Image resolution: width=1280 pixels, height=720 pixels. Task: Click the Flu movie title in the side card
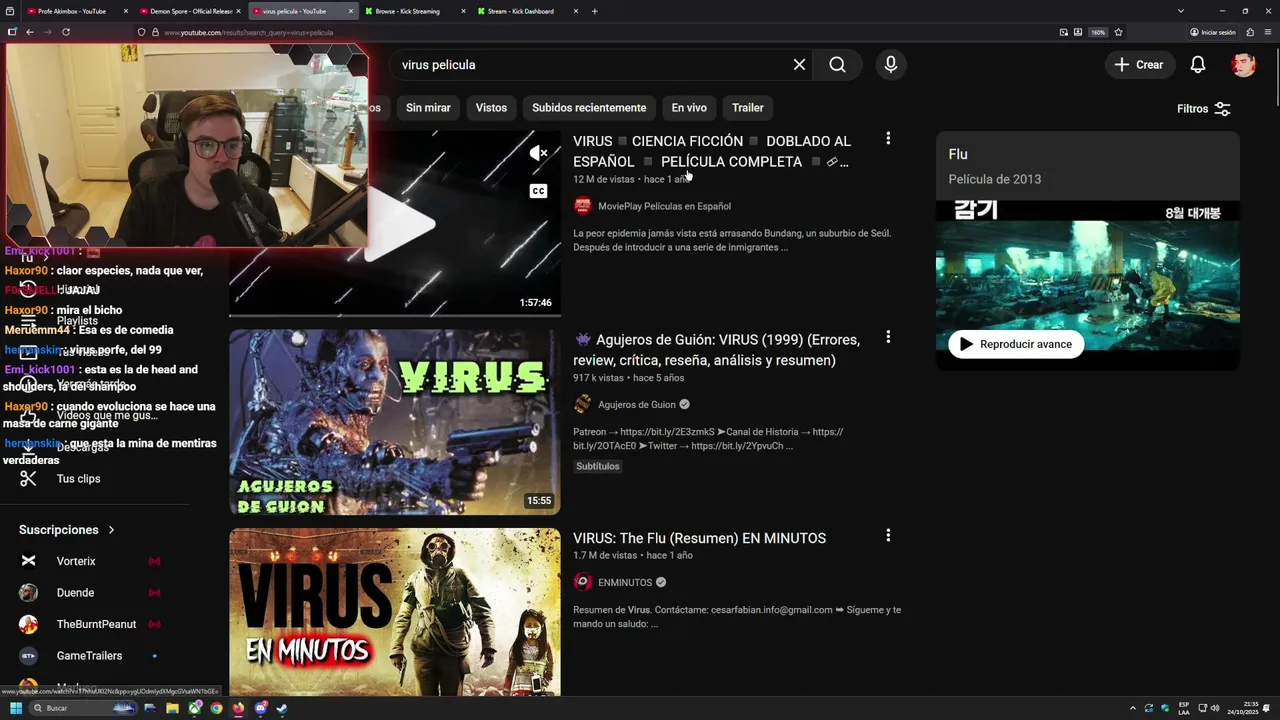point(958,154)
